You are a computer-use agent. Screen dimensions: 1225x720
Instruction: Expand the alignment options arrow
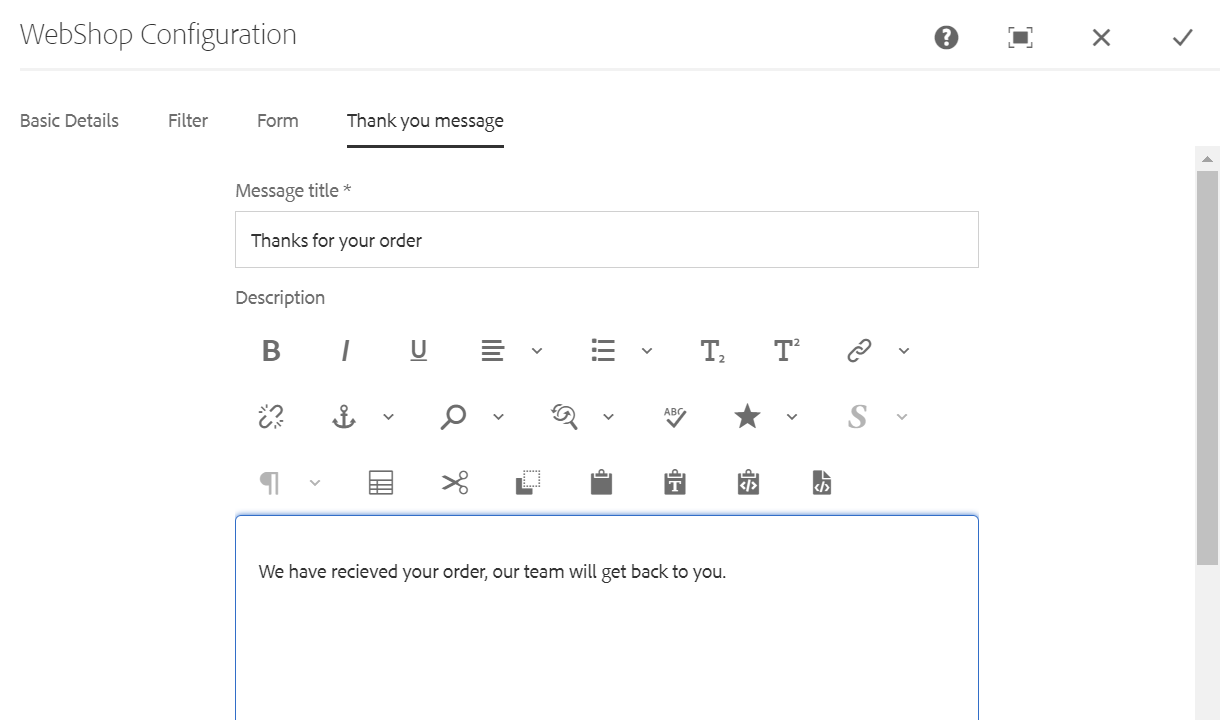pyautogui.click(x=537, y=351)
